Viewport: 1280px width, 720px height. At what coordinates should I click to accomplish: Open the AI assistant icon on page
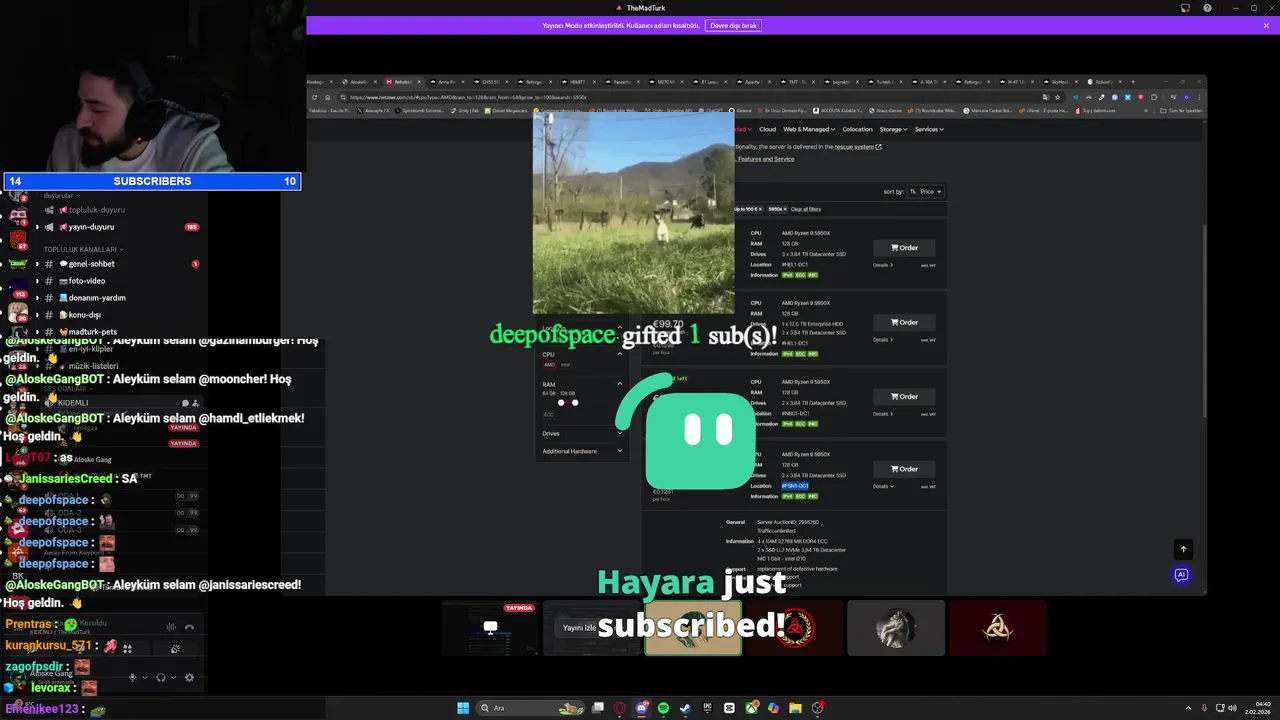1181,575
